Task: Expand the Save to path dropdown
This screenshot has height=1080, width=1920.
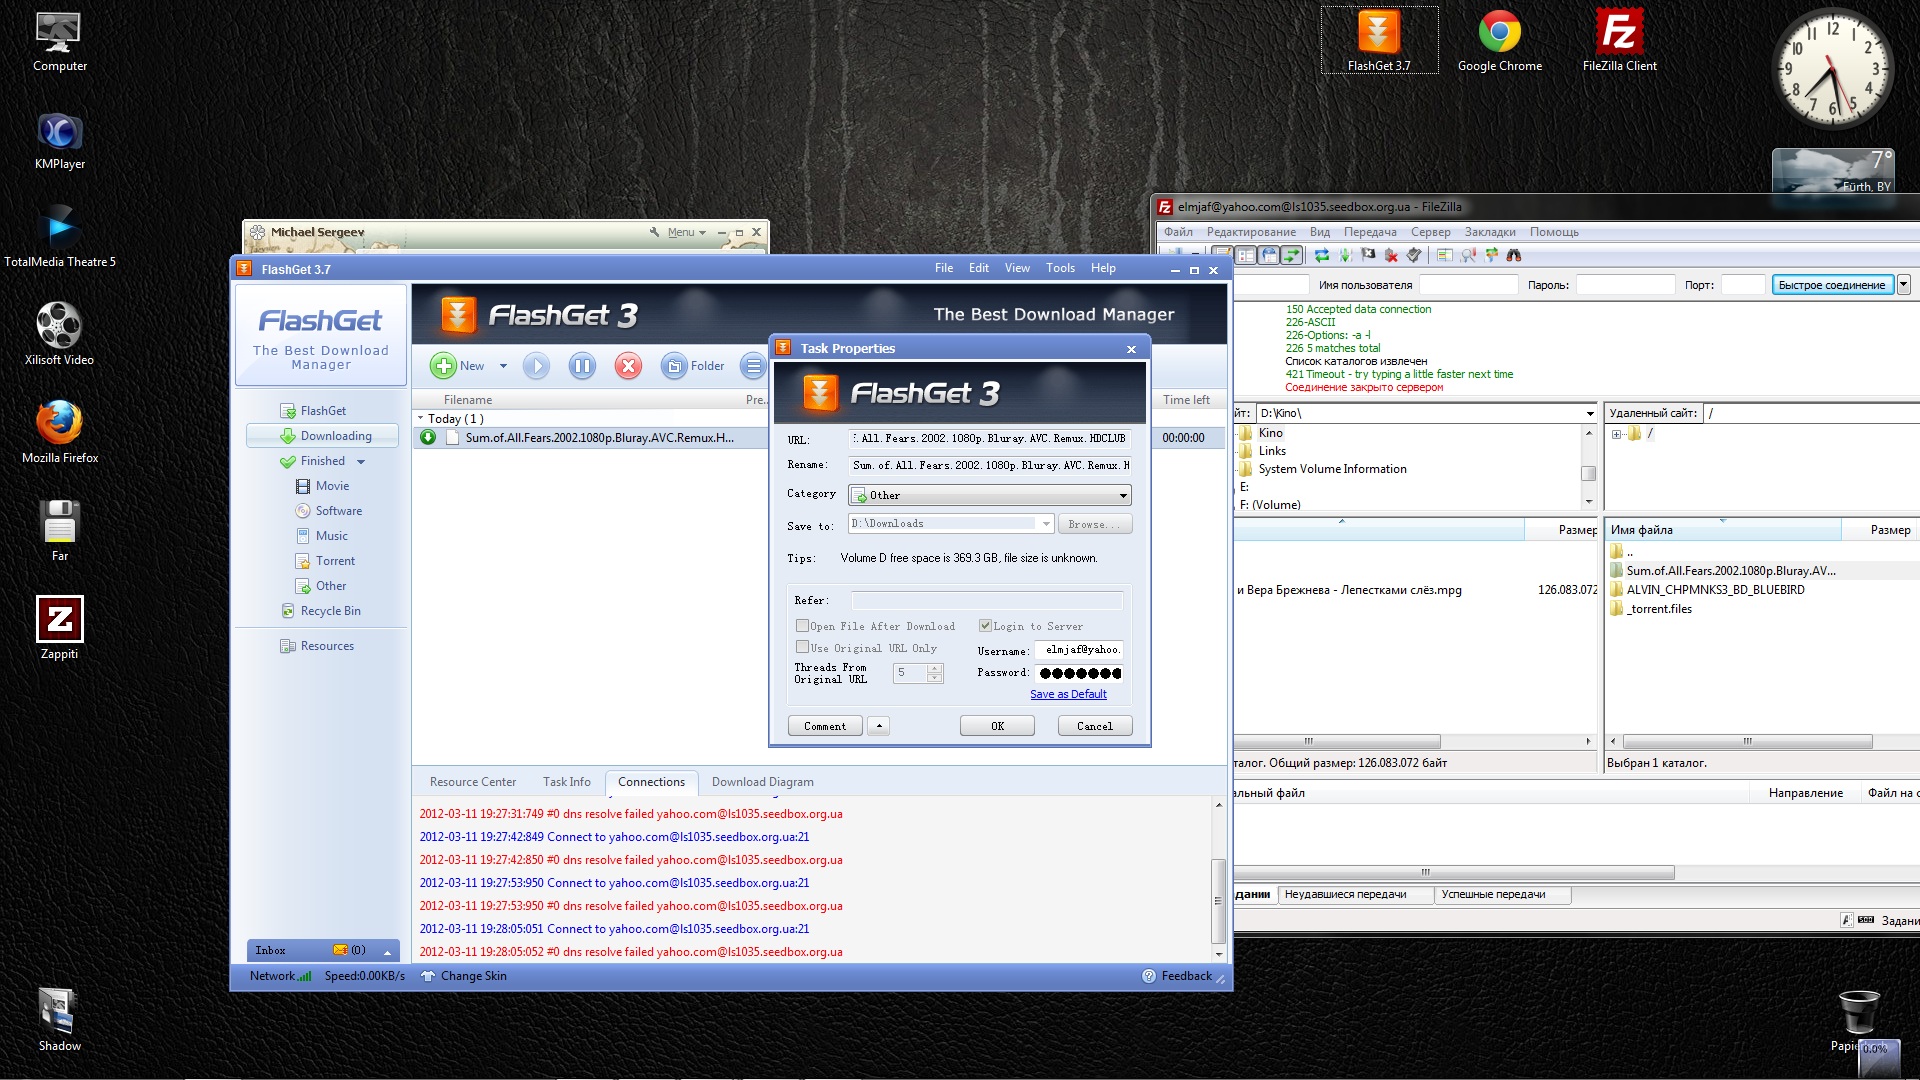Action: coord(1046,524)
